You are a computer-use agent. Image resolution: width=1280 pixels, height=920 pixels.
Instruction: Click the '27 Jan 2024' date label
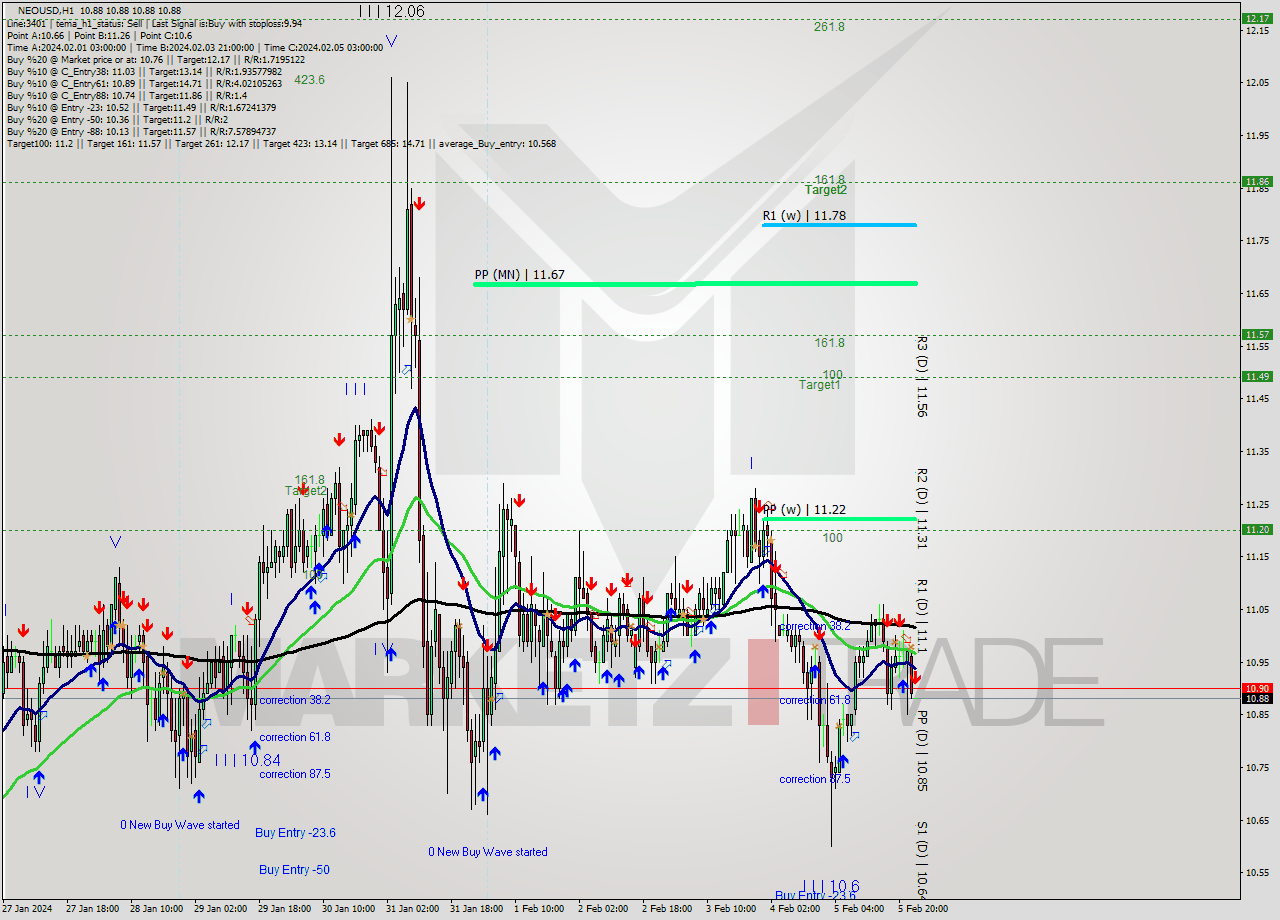pos(26,909)
